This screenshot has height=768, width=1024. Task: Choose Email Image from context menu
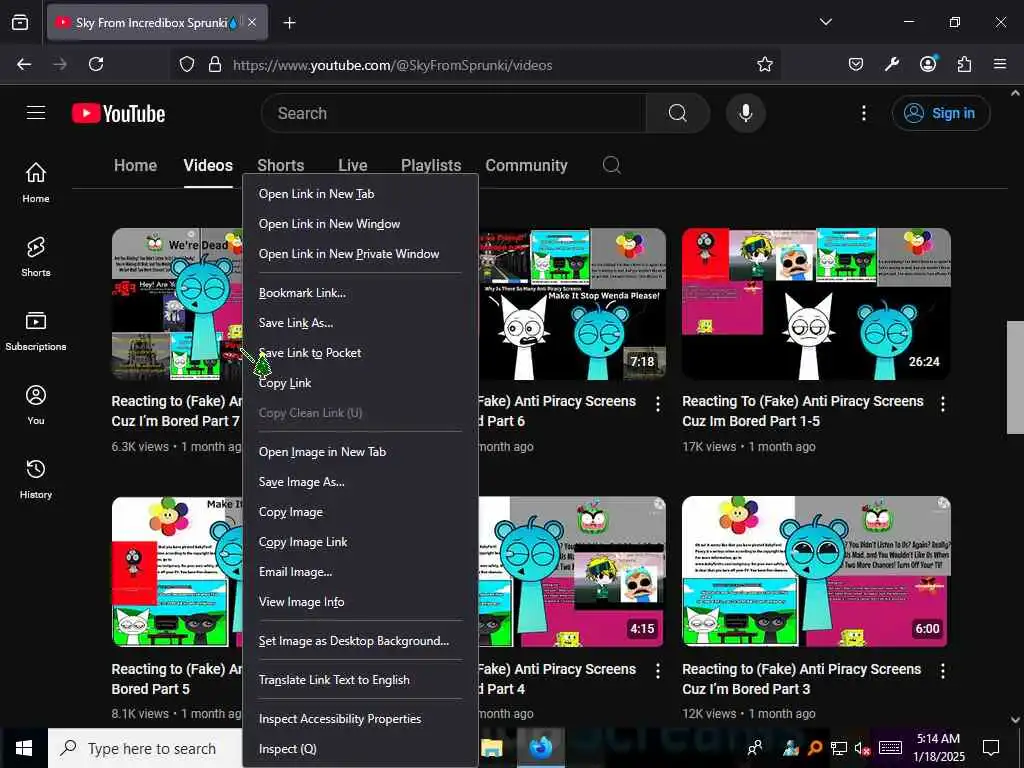(x=360, y=572)
